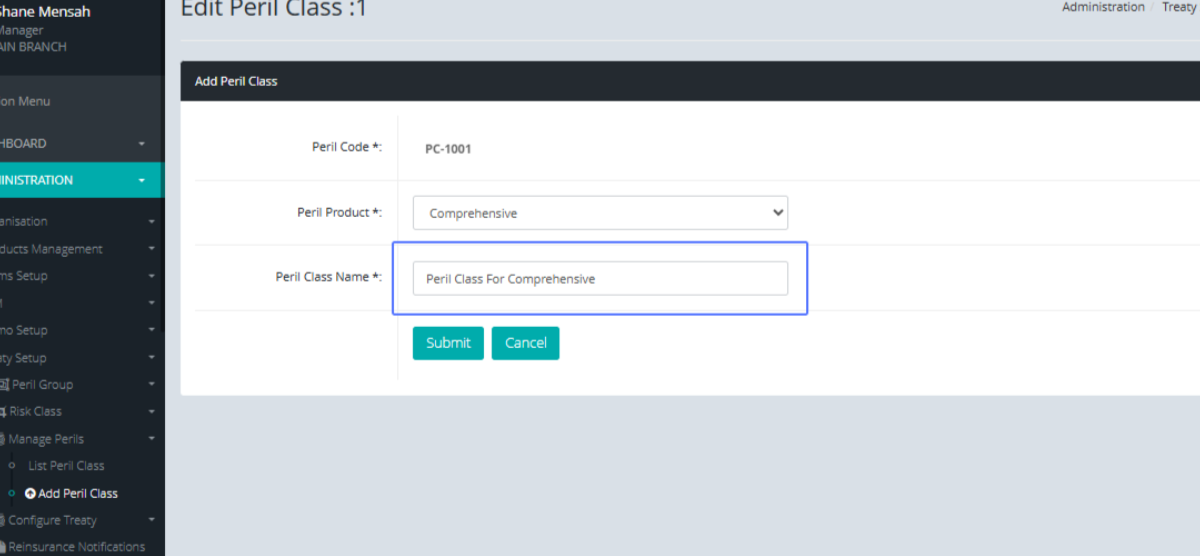
Task: Select Add Peril Class menu item
Action: coord(78,493)
